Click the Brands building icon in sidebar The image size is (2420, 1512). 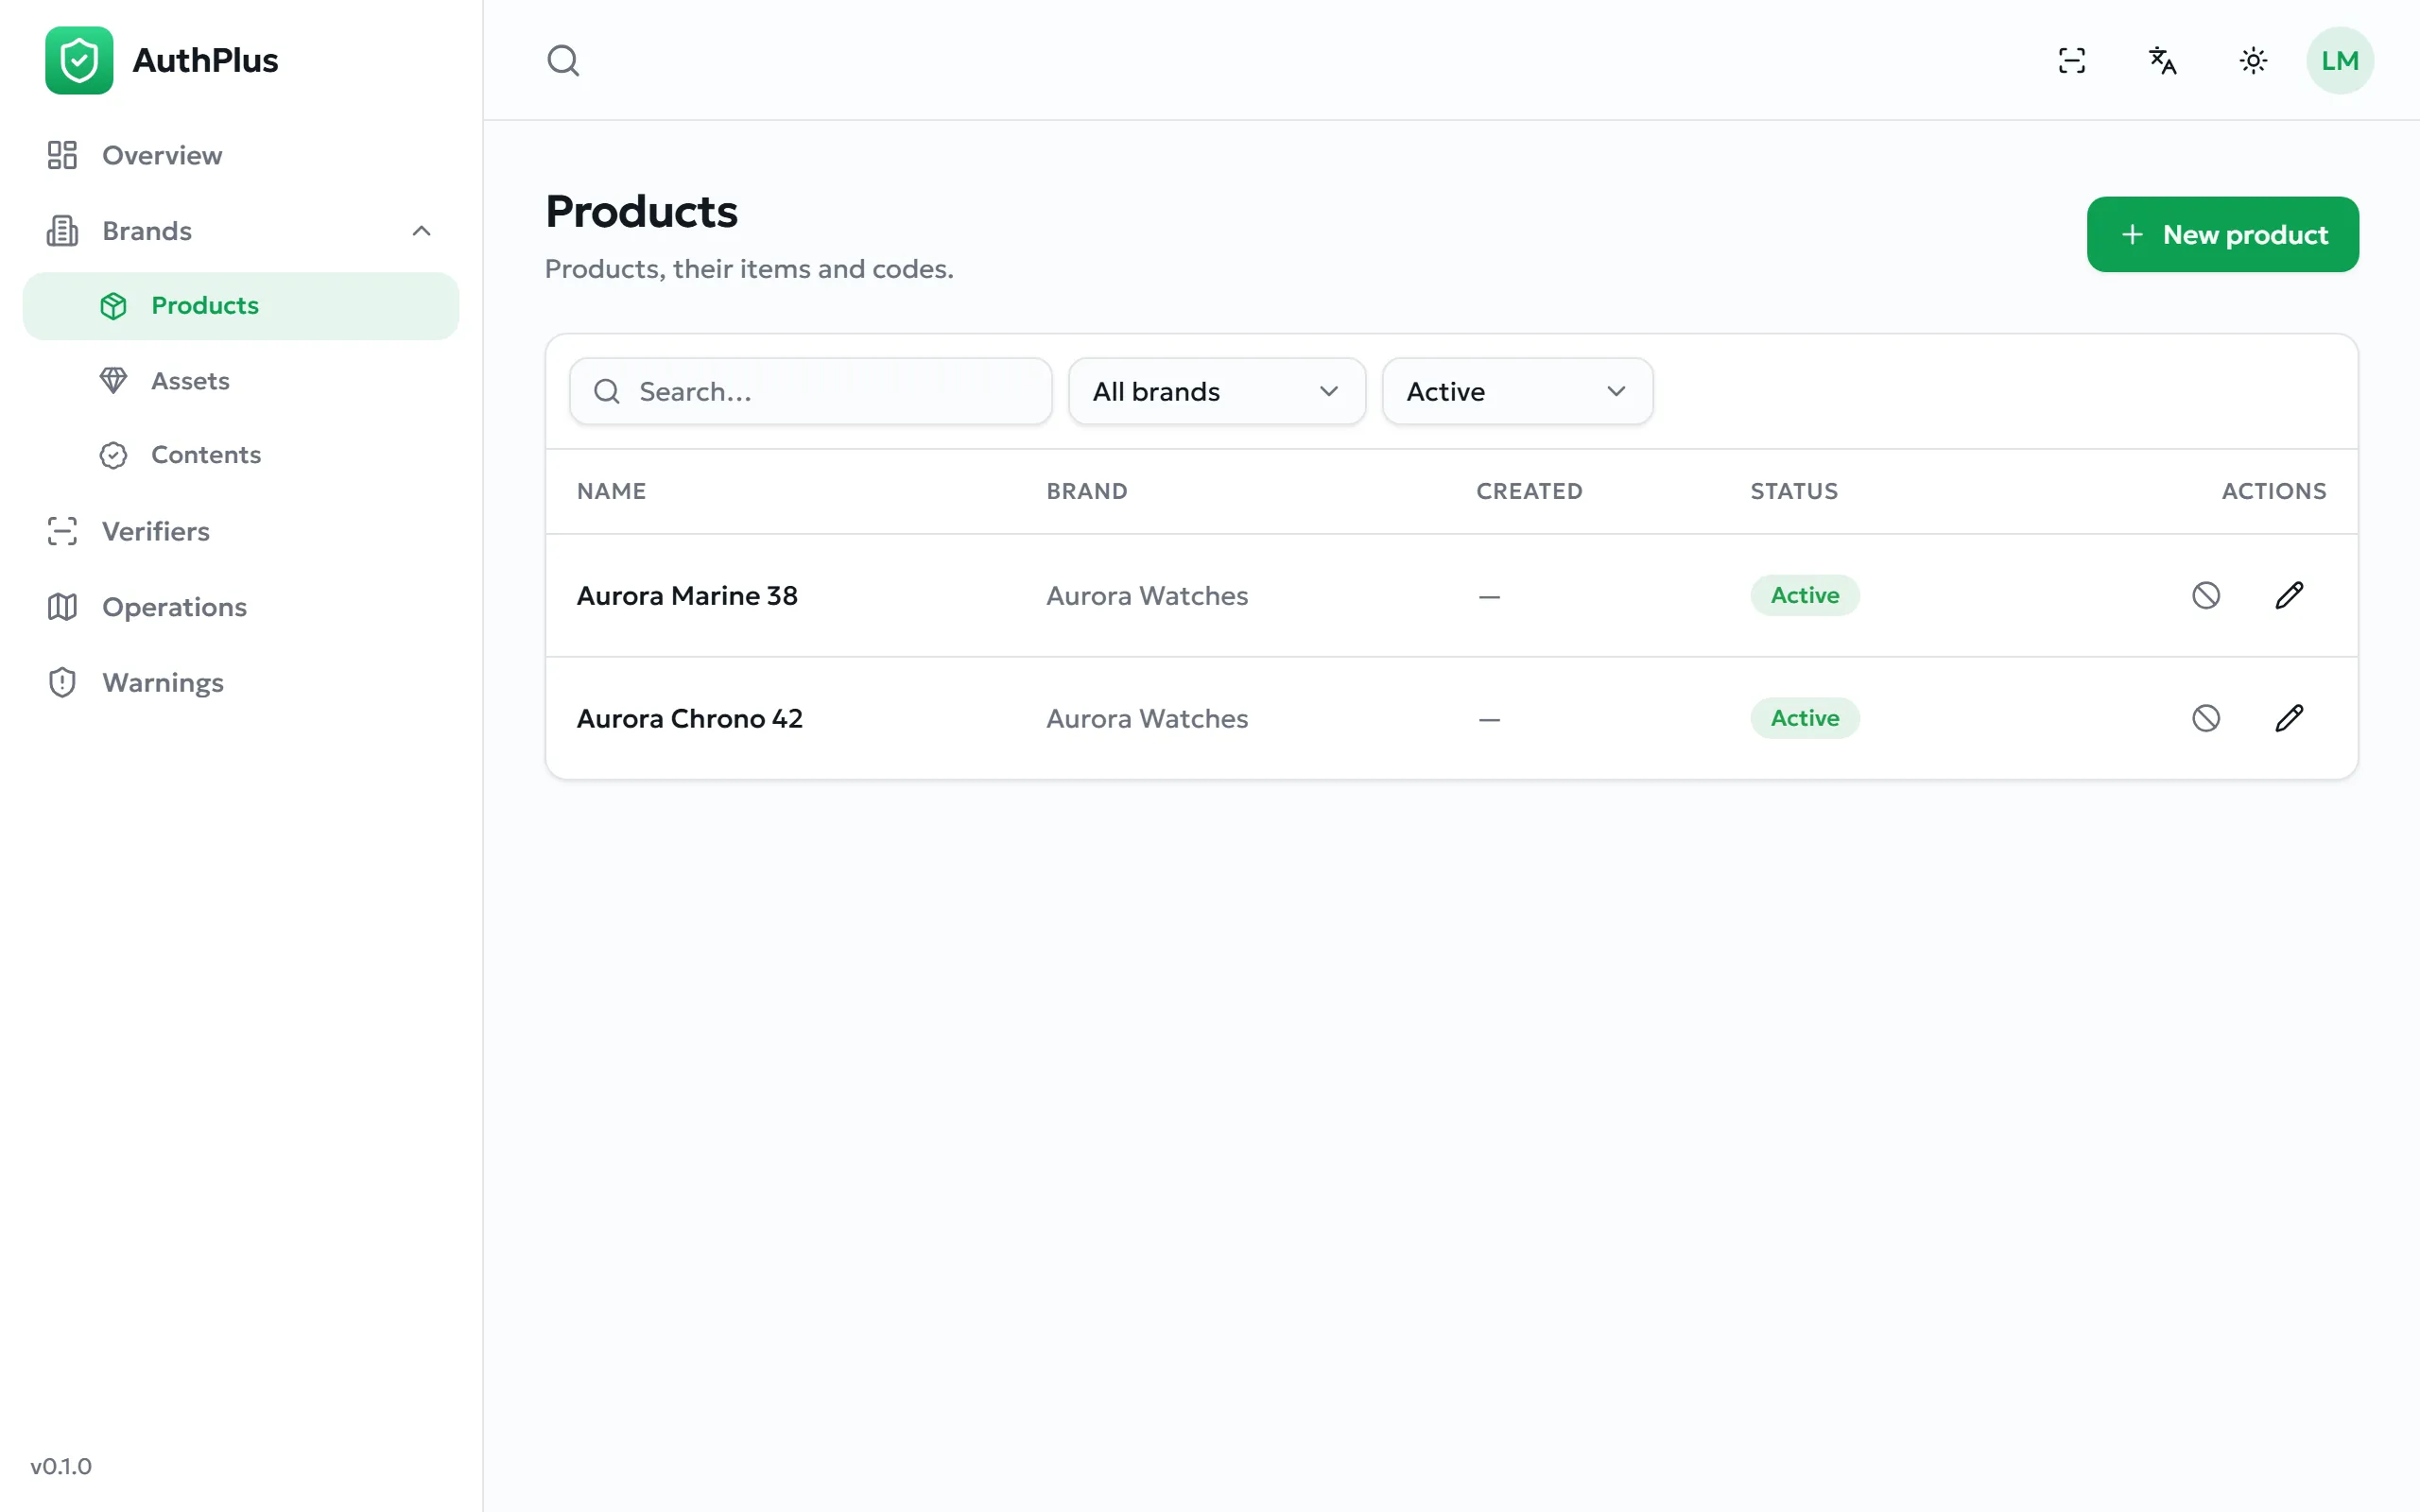(x=62, y=231)
